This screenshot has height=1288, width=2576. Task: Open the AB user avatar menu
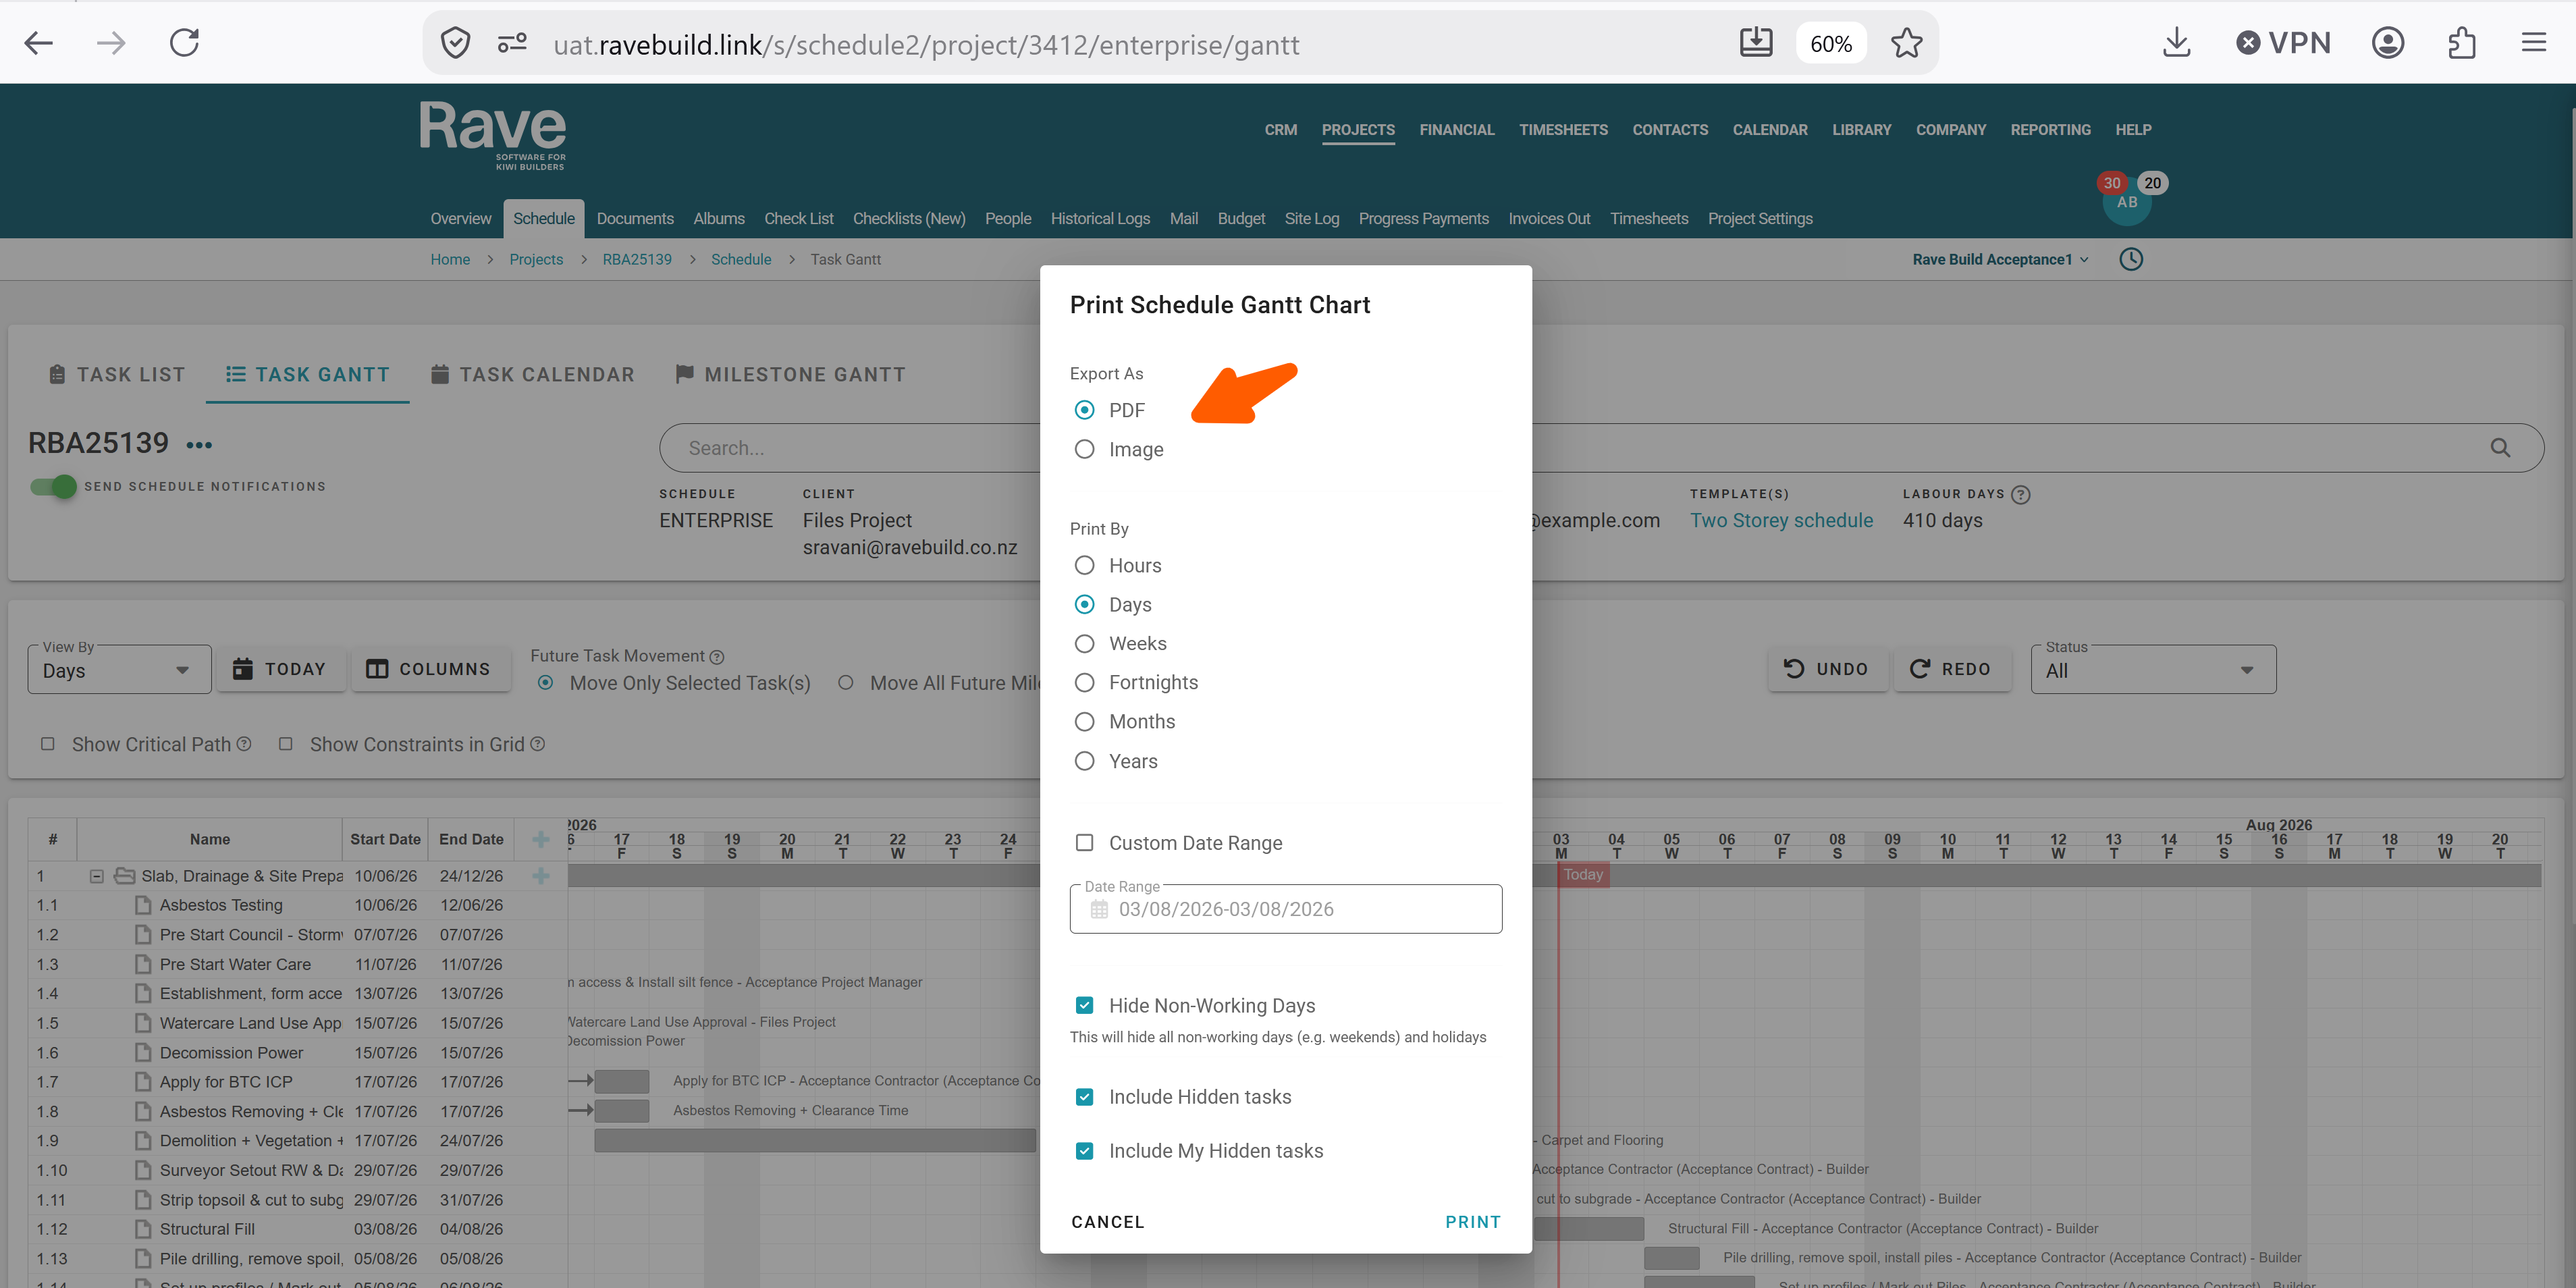click(2127, 203)
